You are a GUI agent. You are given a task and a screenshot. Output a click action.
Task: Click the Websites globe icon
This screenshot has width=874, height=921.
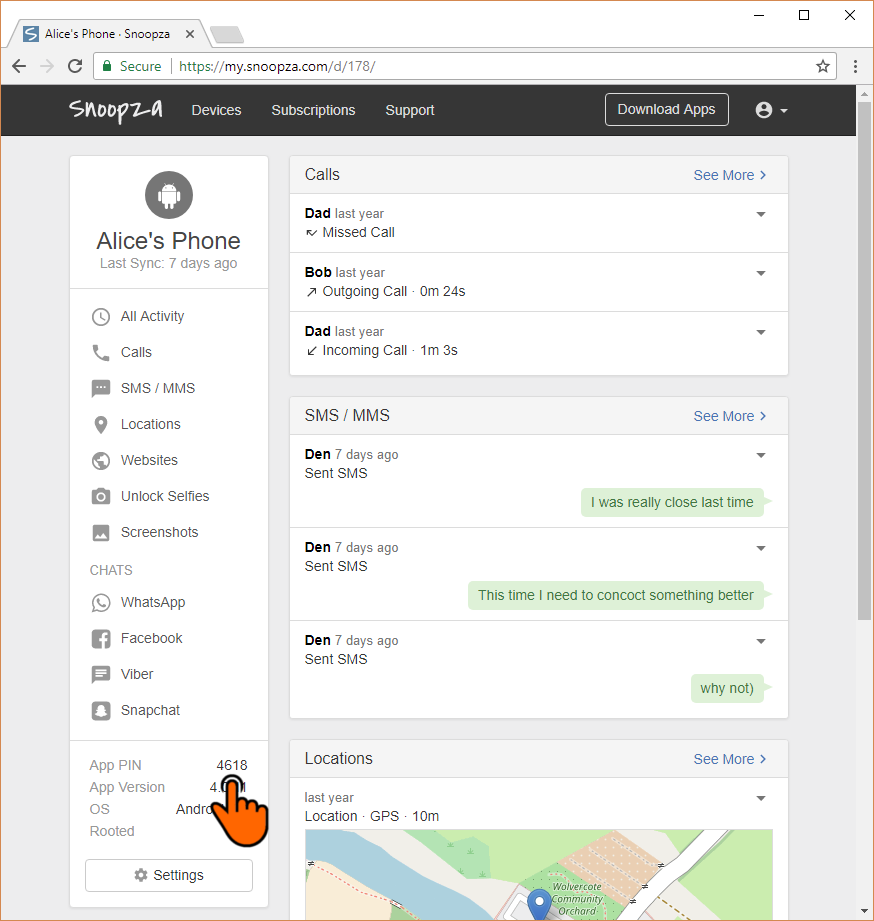(100, 461)
